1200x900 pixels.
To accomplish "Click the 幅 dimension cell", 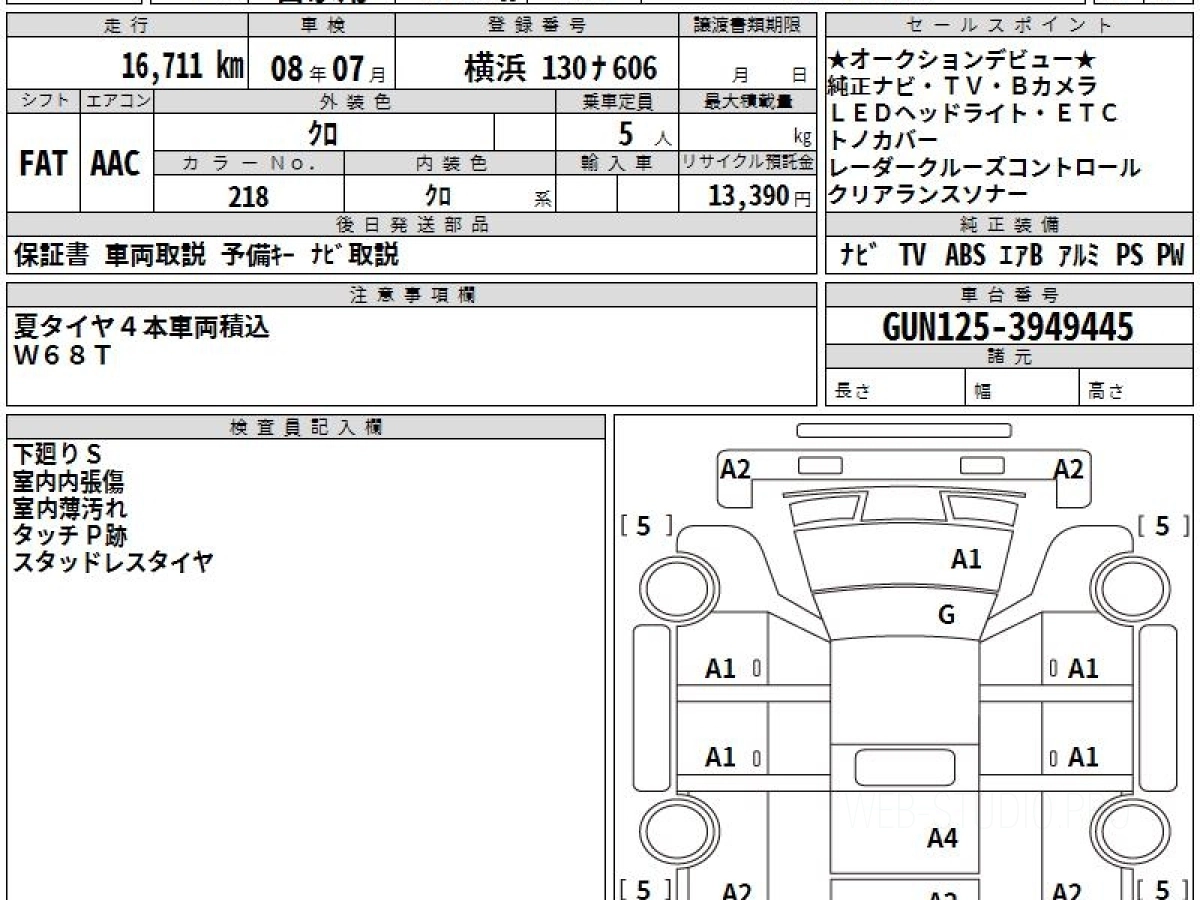I will 1023,387.
